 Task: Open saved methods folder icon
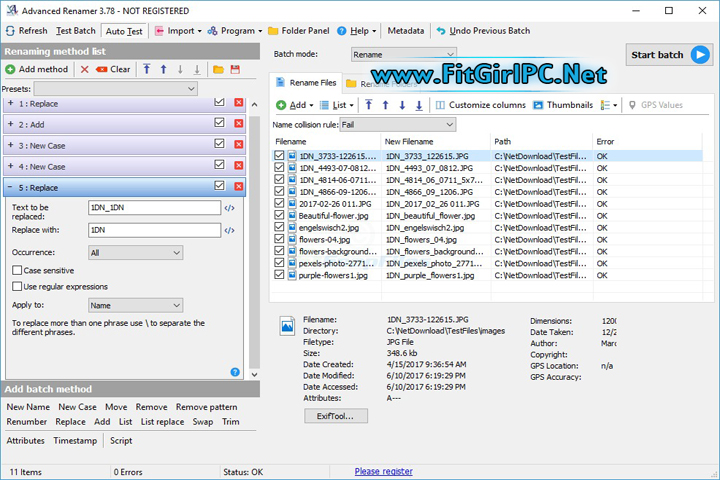[x=218, y=70]
